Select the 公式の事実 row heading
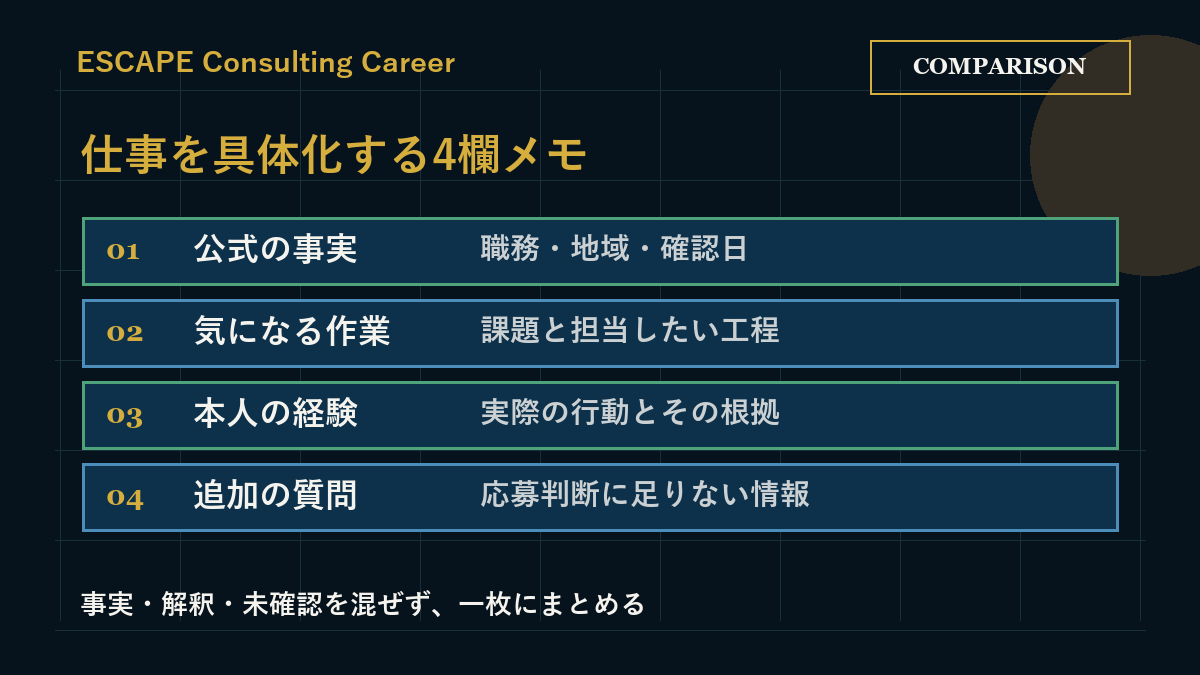The height and width of the screenshot is (675, 1200). click(275, 250)
